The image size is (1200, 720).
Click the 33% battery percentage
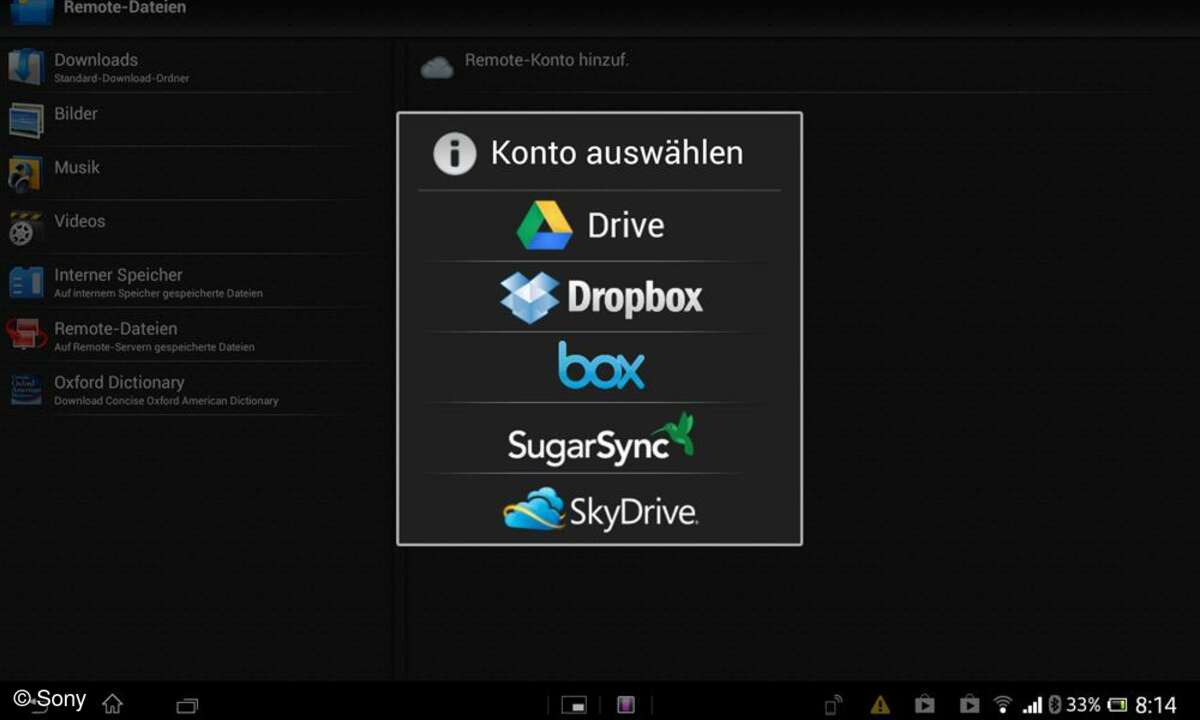pos(1083,705)
